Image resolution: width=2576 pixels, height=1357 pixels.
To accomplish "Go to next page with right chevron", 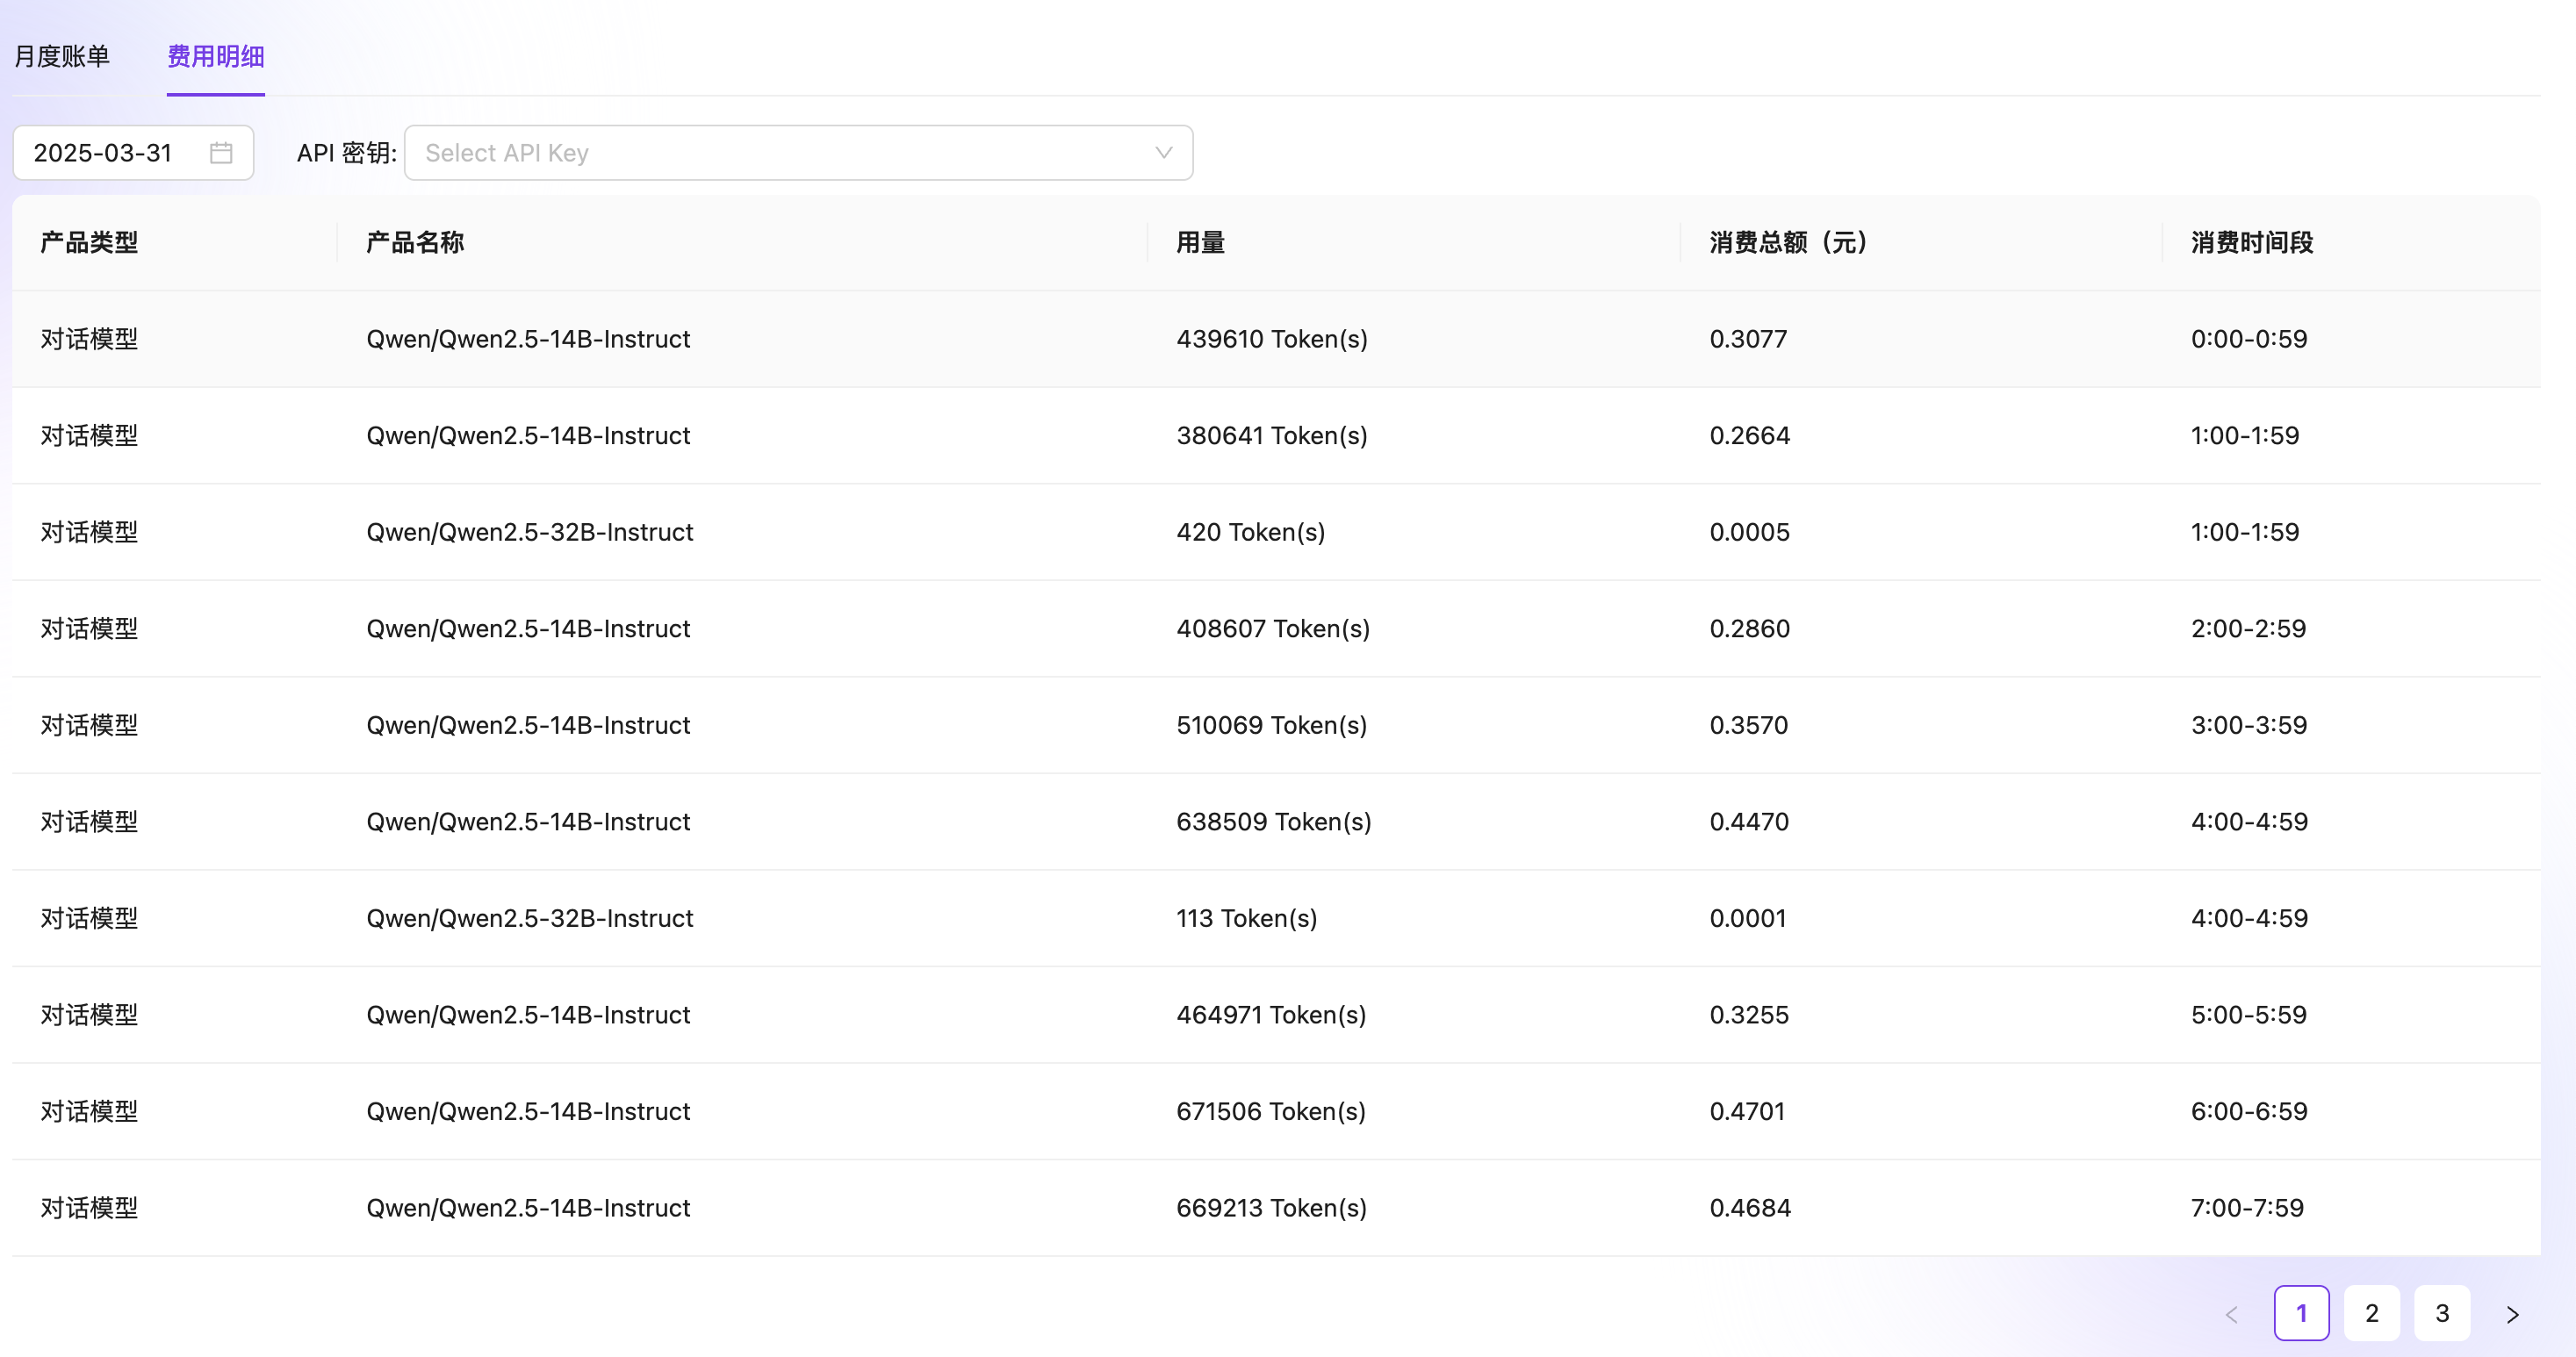I will 2512,1314.
